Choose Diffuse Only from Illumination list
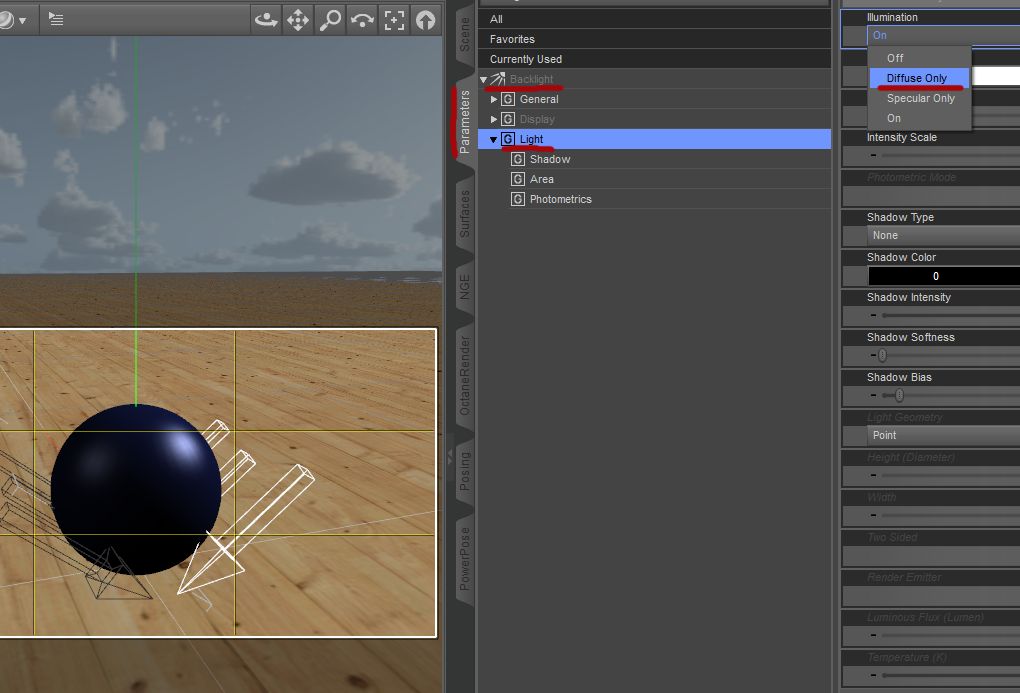This screenshot has width=1020, height=693. point(916,78)
